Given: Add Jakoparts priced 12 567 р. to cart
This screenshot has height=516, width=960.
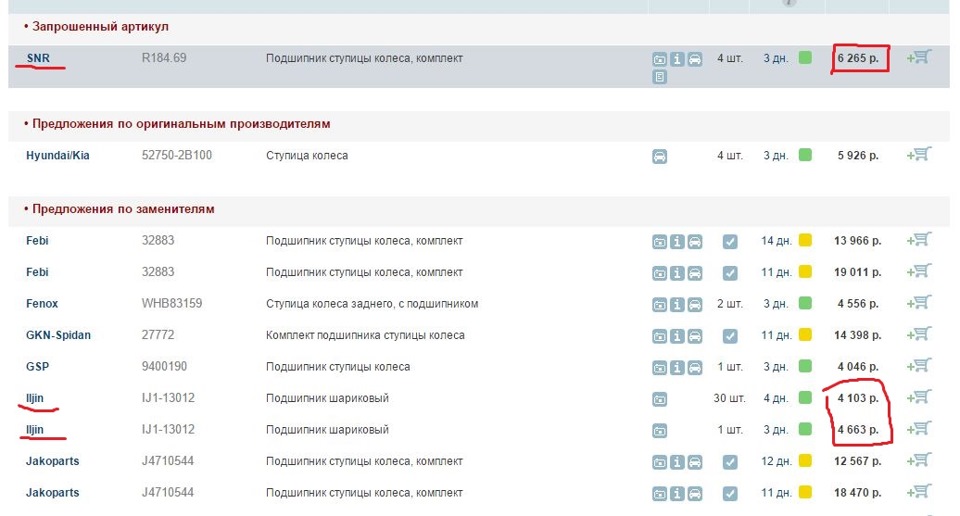Looking at the screenshot, I should (x=919, y=460).
